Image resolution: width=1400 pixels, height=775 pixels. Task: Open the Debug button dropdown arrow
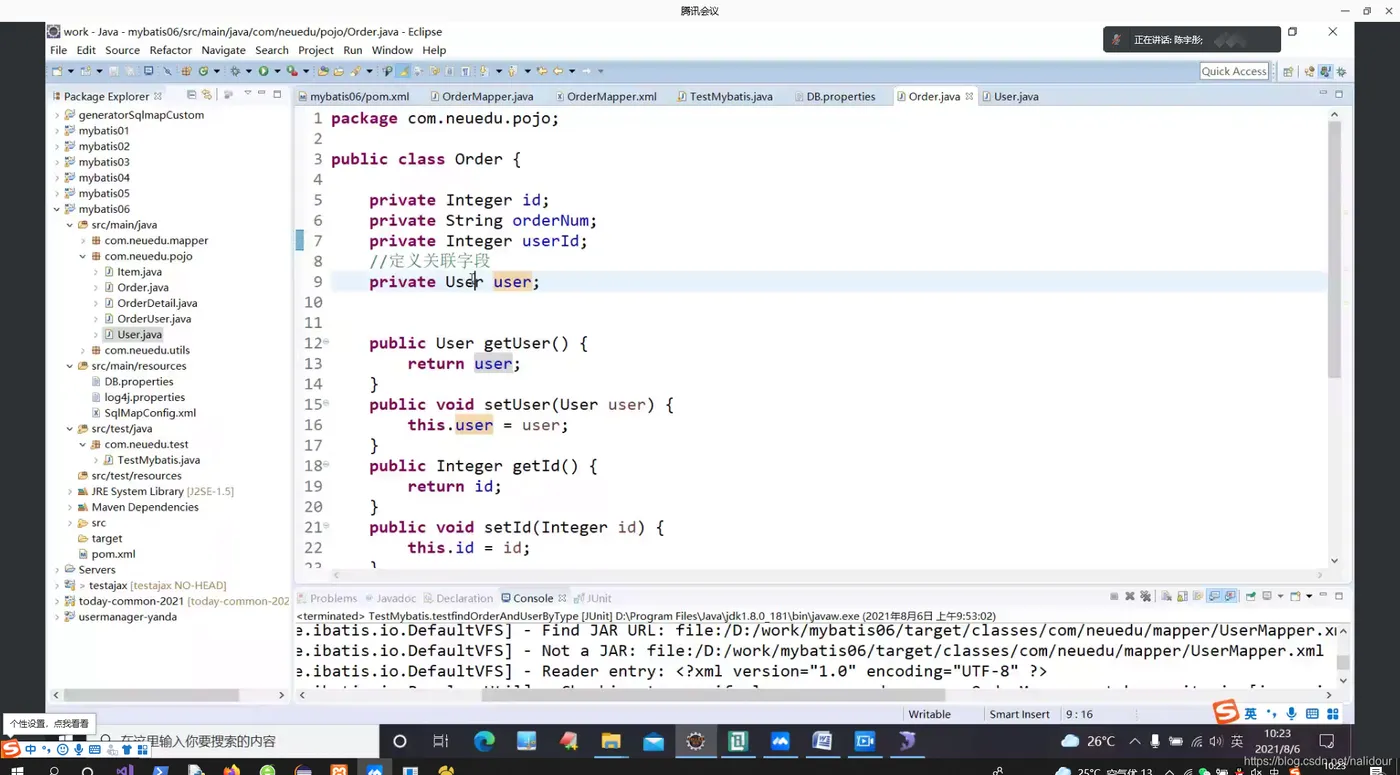tap(248, 71)
